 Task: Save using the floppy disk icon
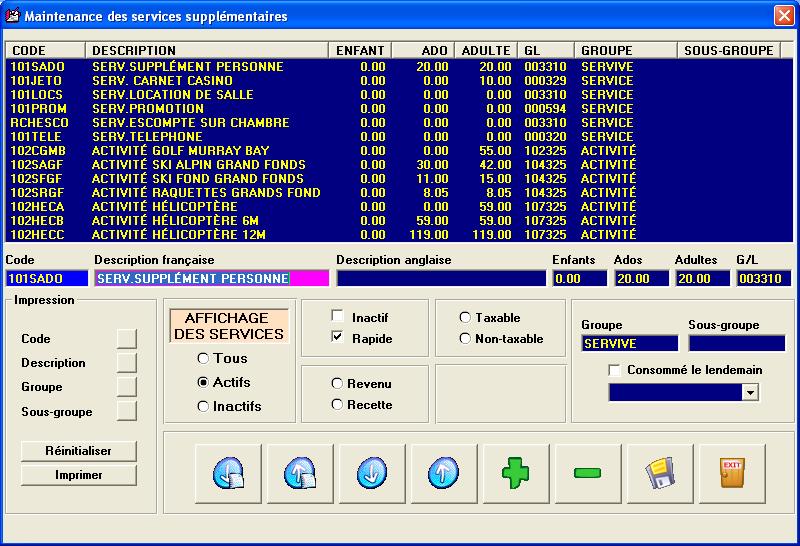[660, 473]
